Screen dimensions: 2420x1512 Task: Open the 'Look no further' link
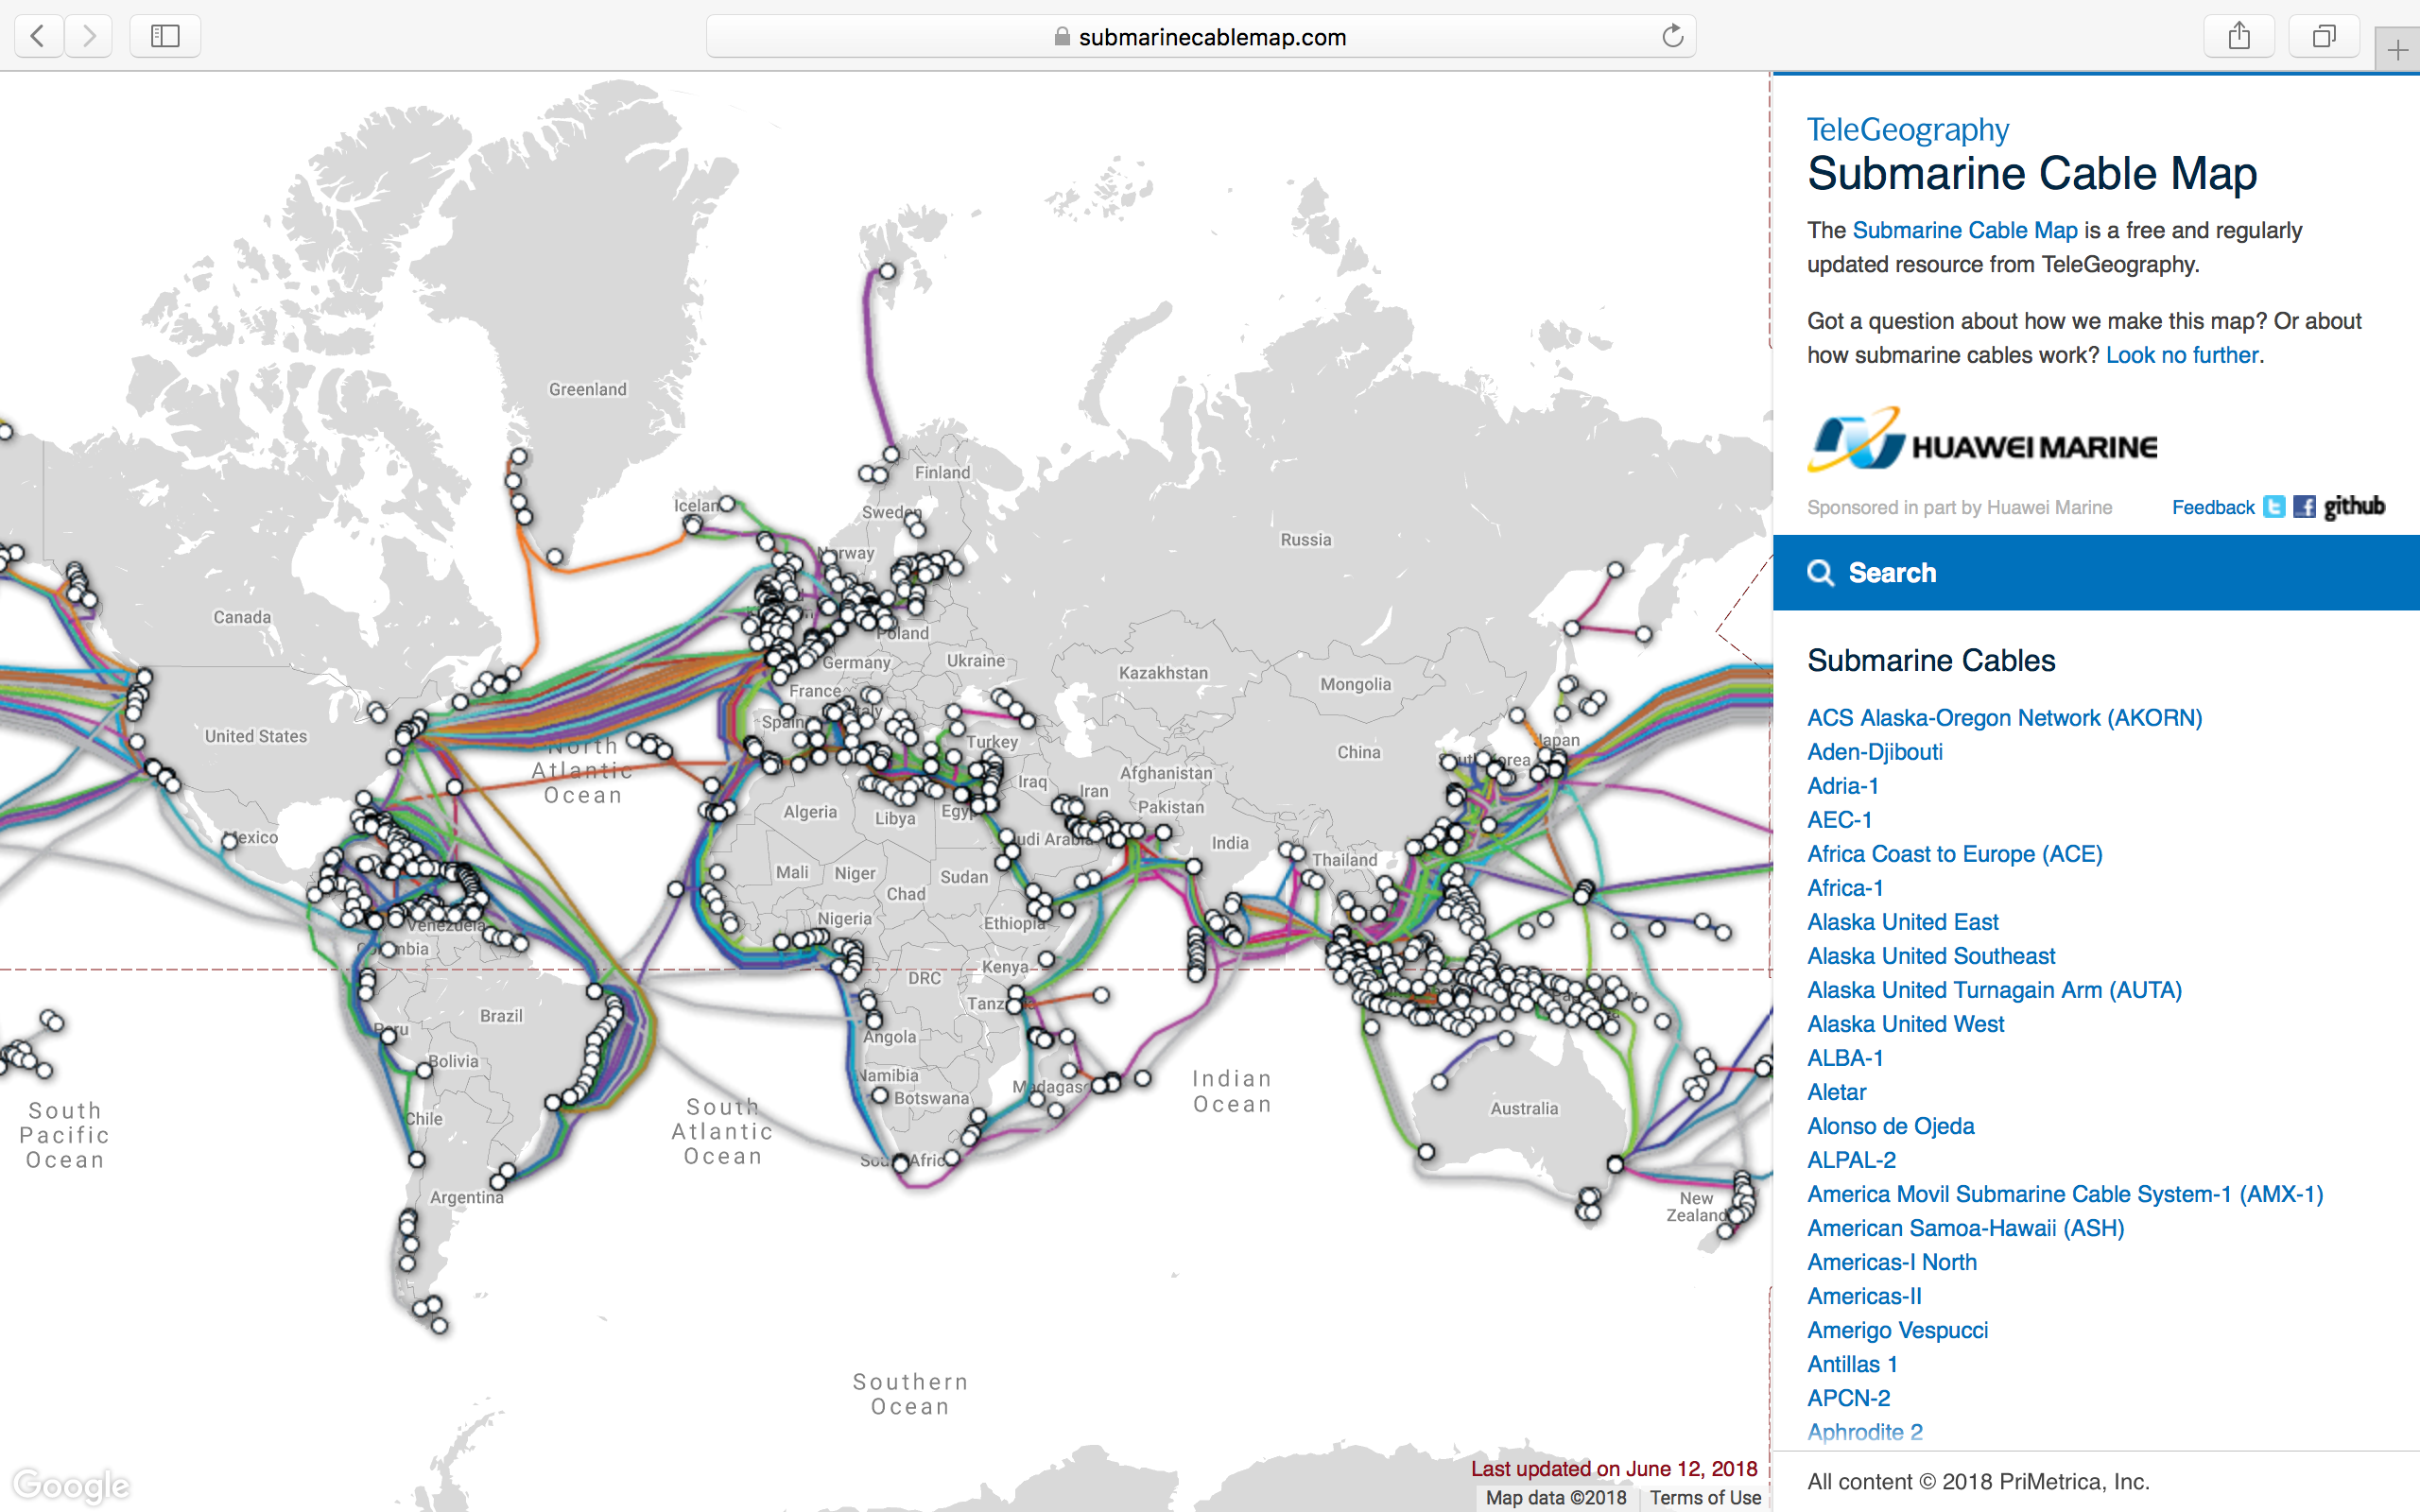[2181, 355]
